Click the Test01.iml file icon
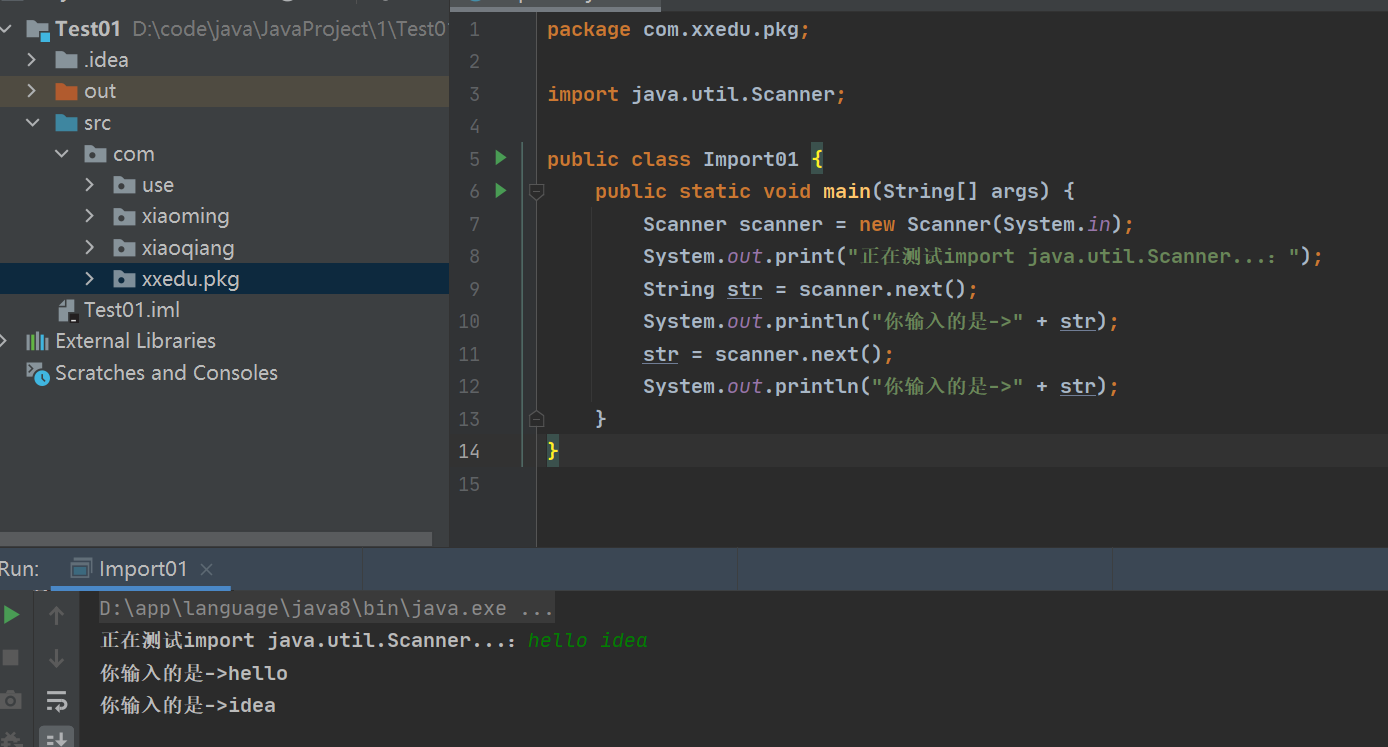The image size is (1388, 747). pyautogui.click(x=67, y=310)
